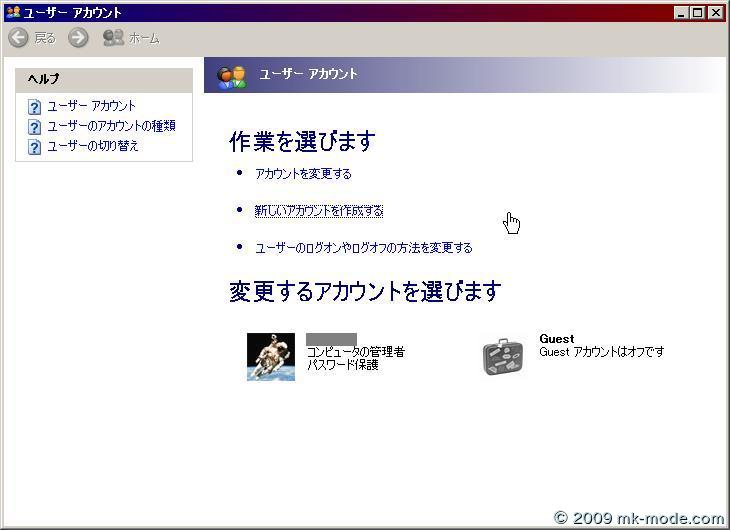
Task: Choose アカウントを変更する task
Action: (303, 174)
